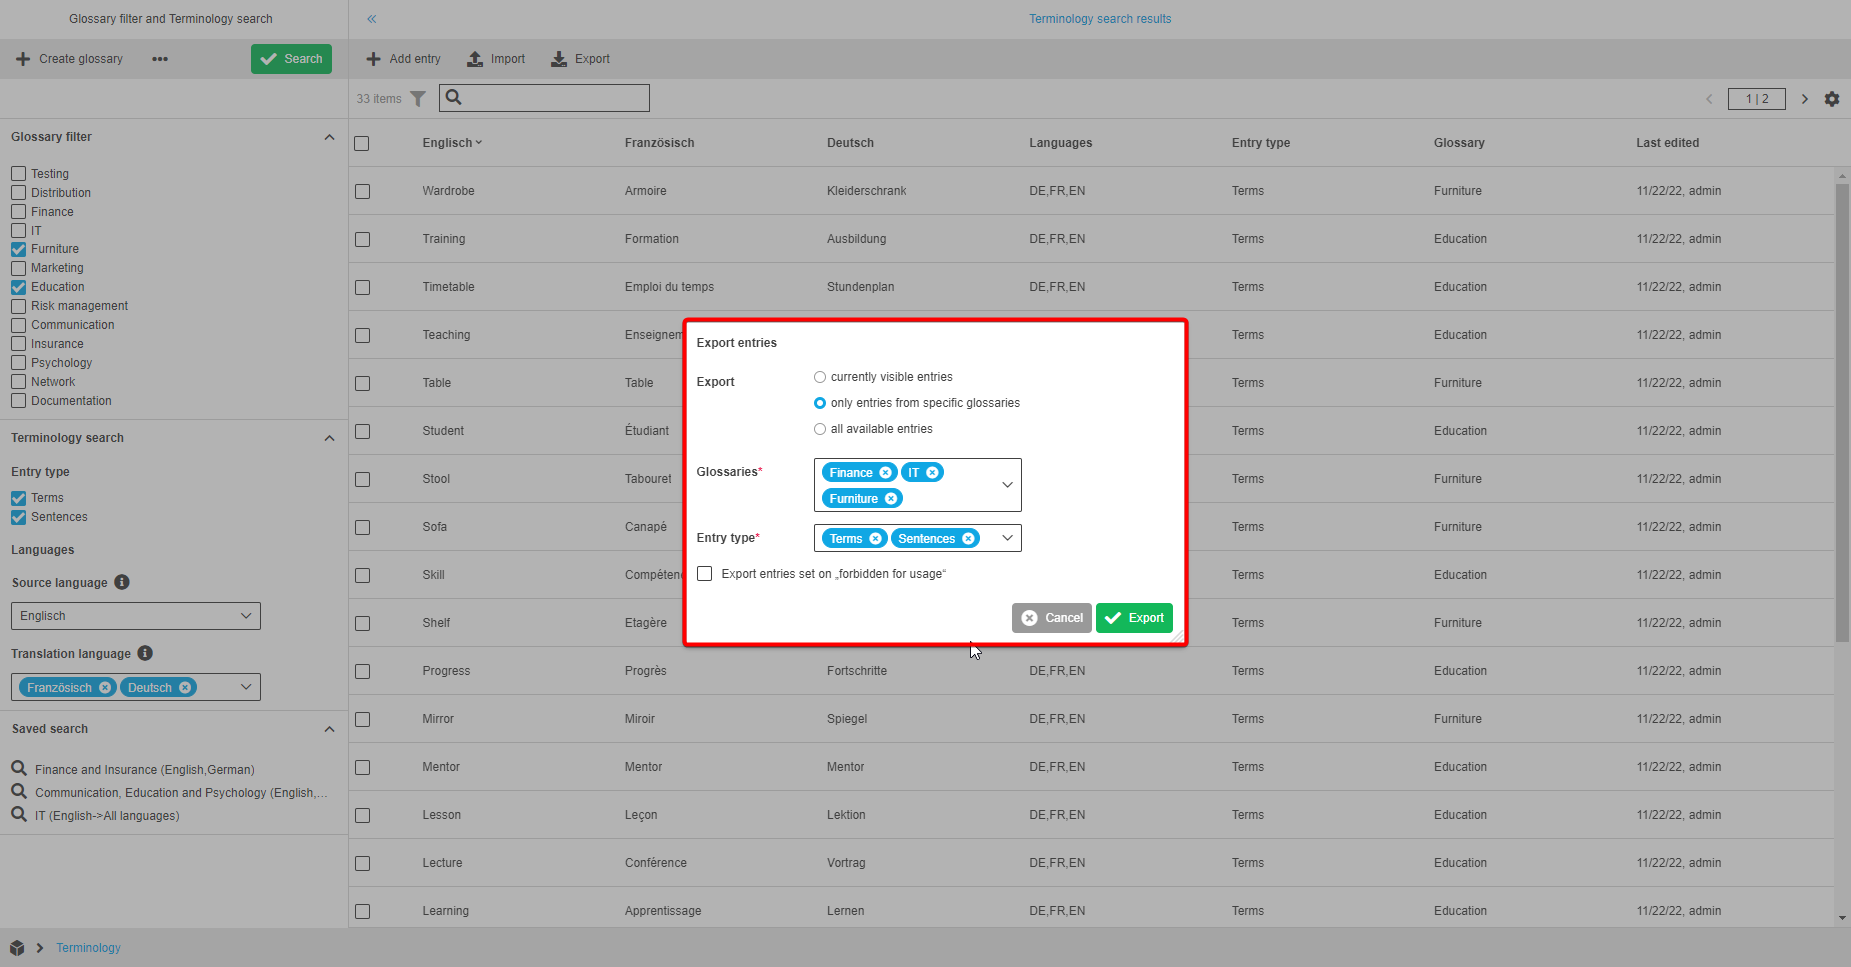Viewport: 1851px width, 967px height.
Task: Go to the next results page arrow
Action: coord(1805,99)
